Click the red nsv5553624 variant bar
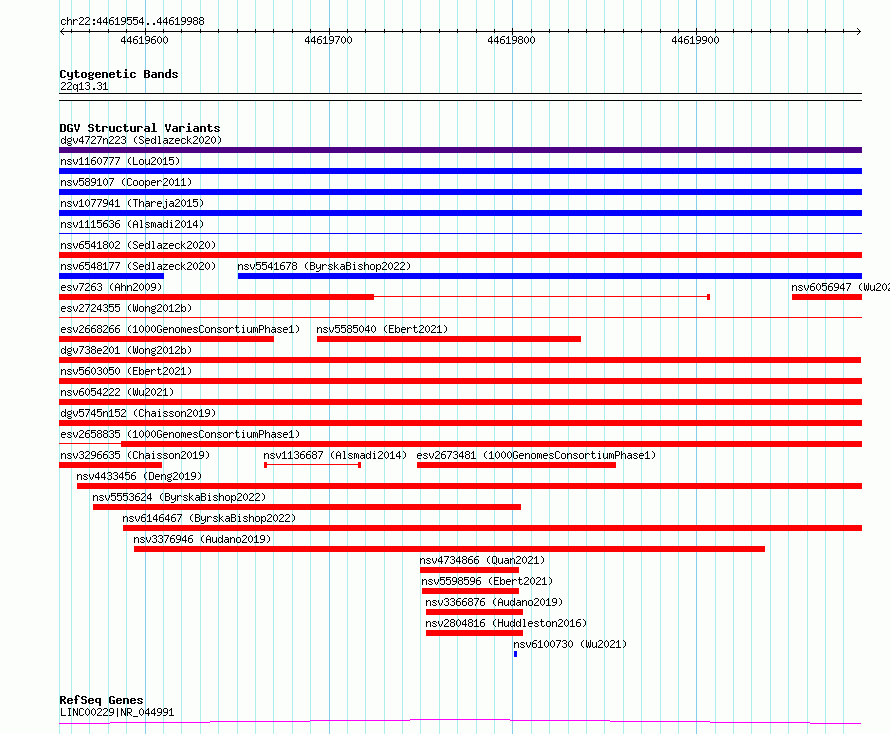The height and width of the screenshot is (734, 890). pos(307,507)
